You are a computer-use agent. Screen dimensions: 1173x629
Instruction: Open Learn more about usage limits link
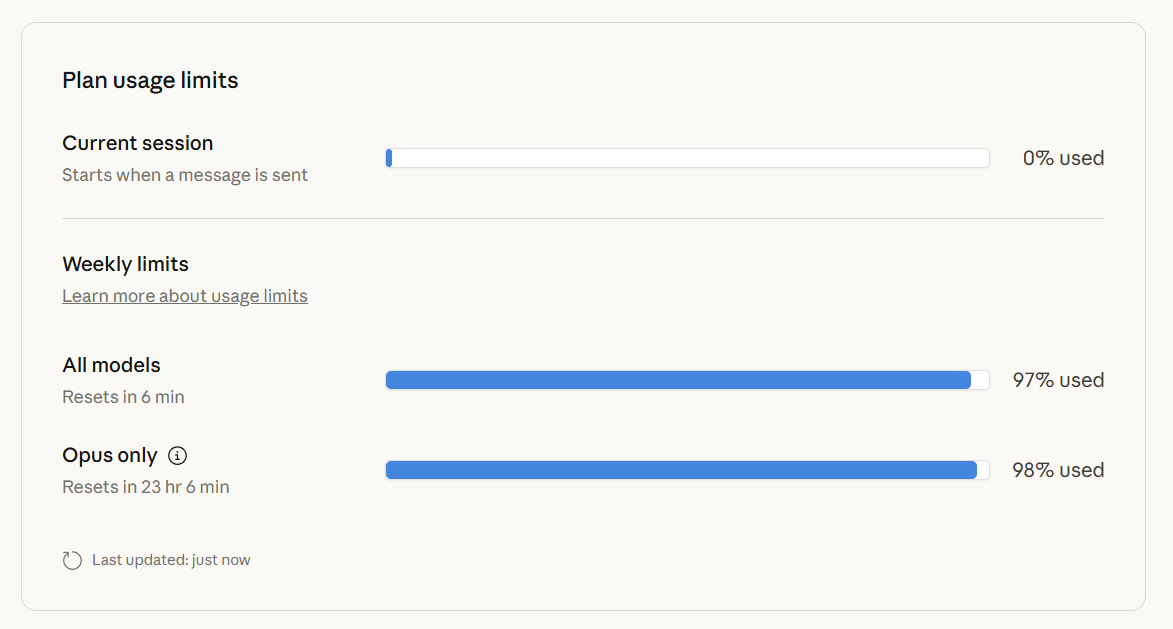pyautogui.click(x=185, y=296)
